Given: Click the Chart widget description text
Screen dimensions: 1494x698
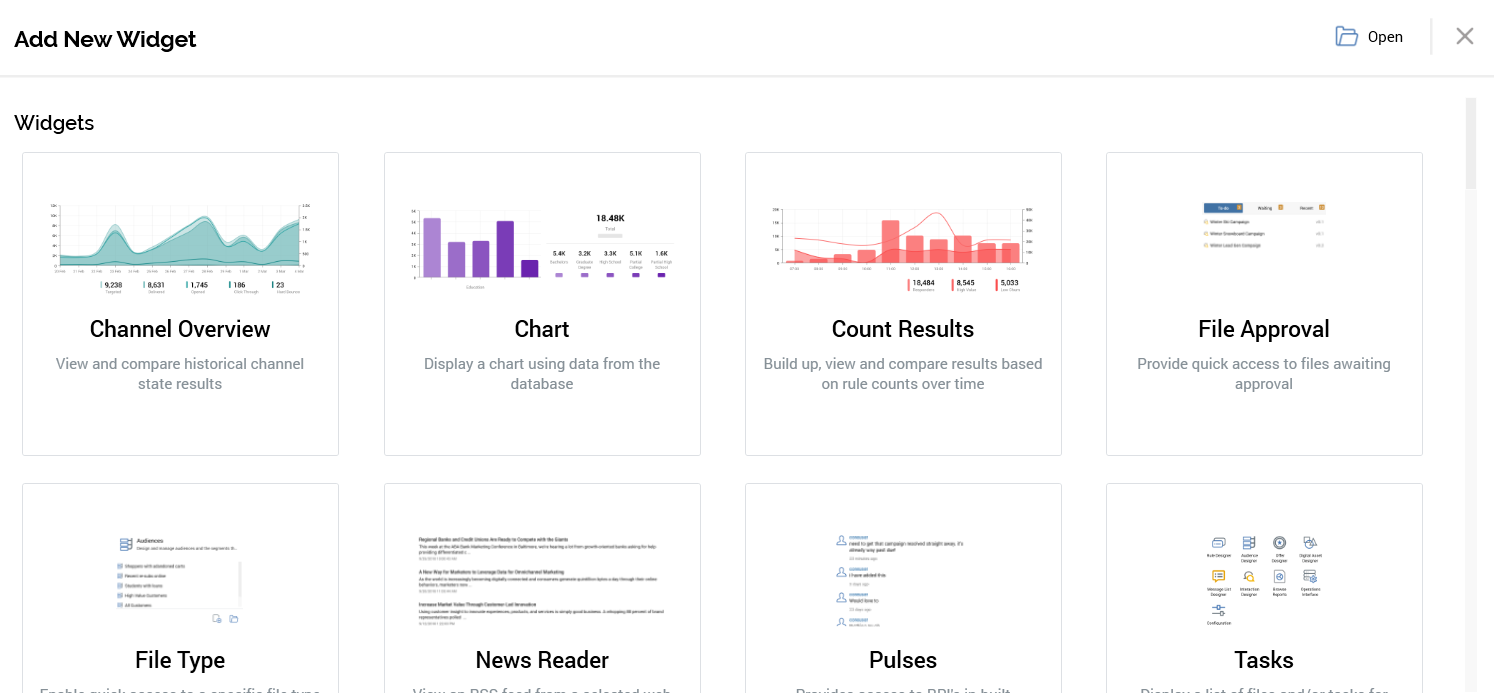Looking at the screenshot, I should (541, 374).
